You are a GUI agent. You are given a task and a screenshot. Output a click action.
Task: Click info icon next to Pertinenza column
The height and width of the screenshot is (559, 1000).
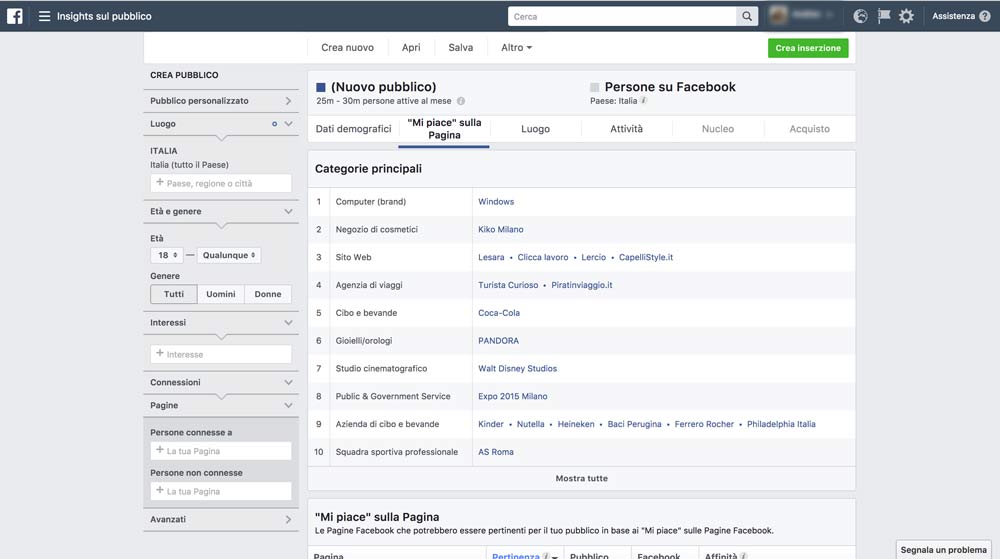[546, 556]
